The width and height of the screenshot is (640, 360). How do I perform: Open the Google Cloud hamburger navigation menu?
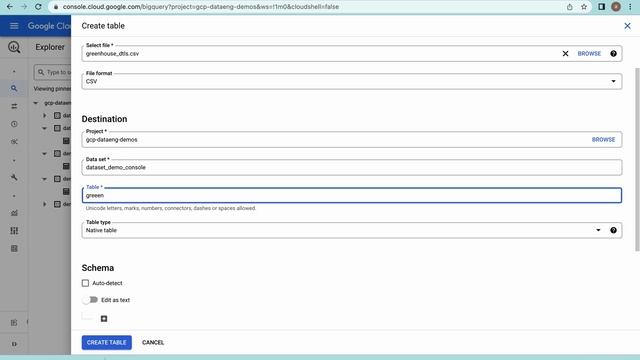14,26
